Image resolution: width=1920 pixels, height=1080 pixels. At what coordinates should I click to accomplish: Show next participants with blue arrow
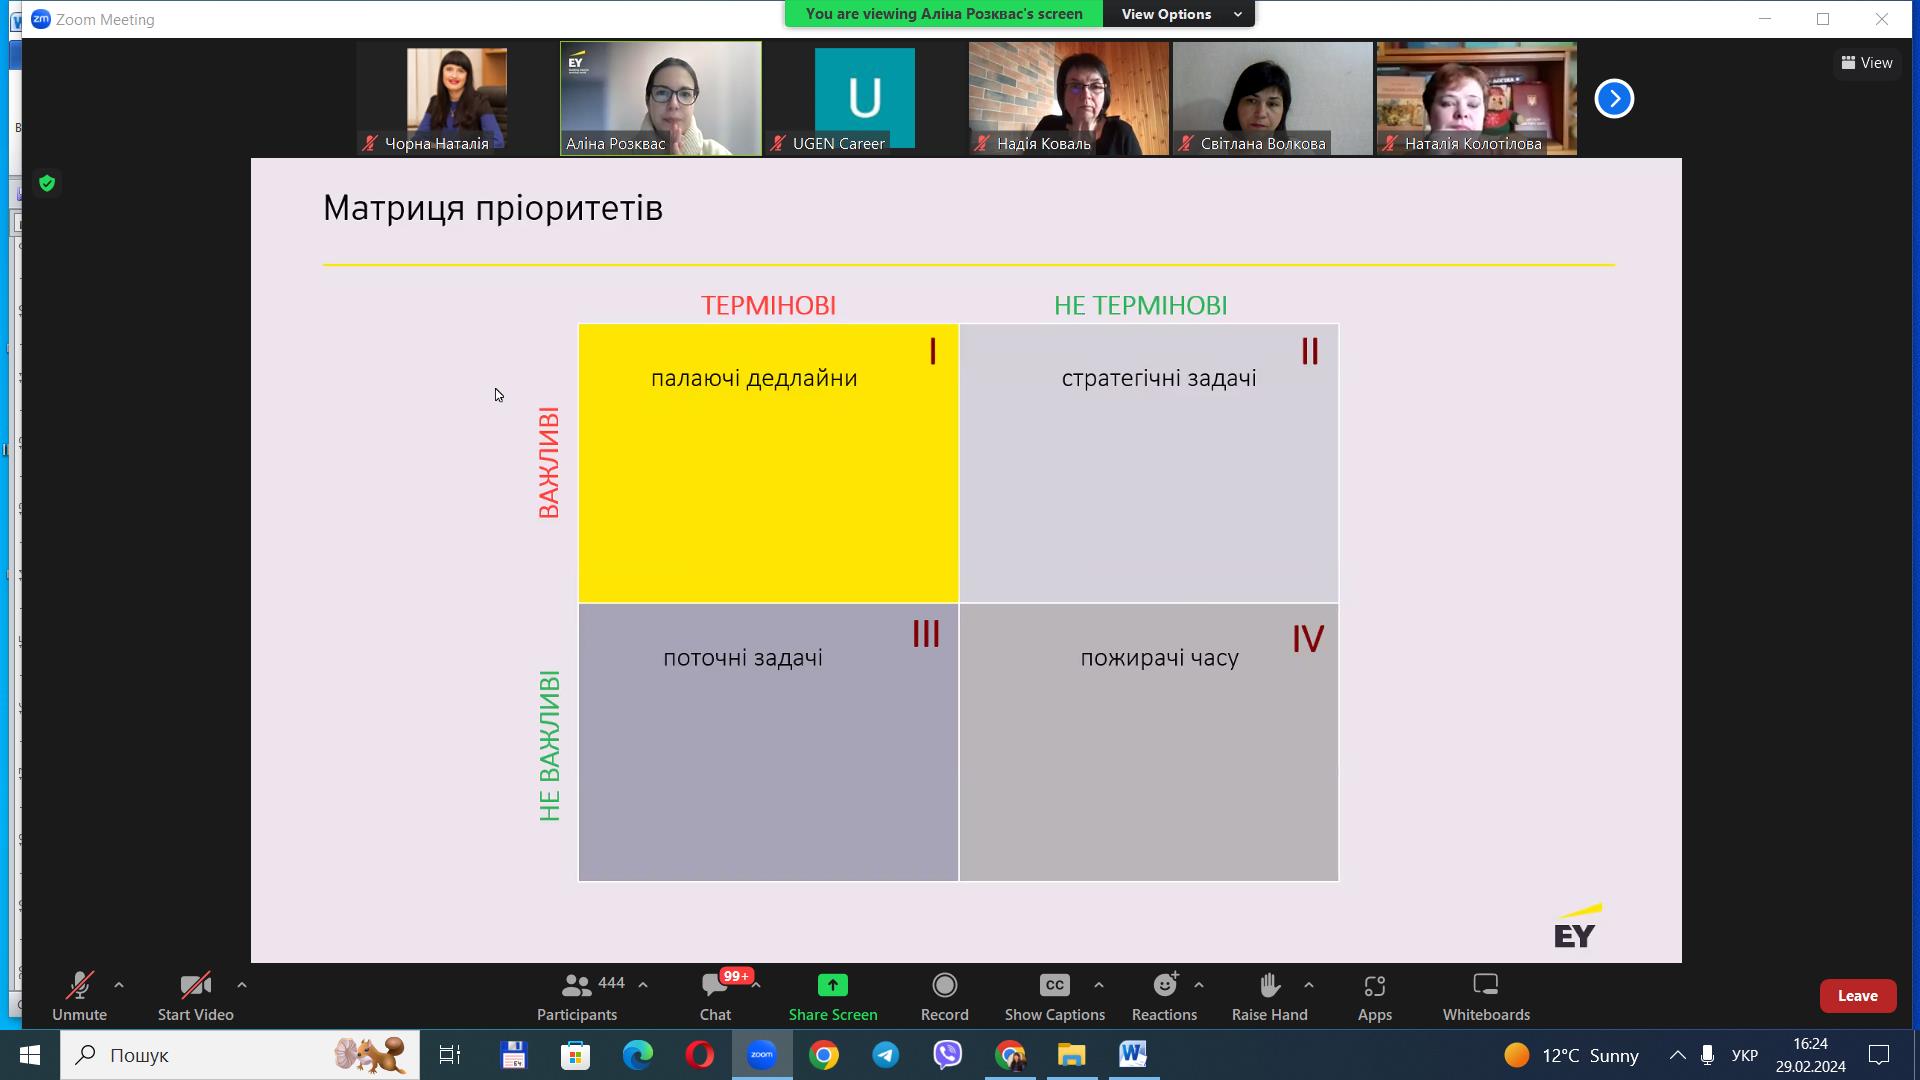point(1613,98)
